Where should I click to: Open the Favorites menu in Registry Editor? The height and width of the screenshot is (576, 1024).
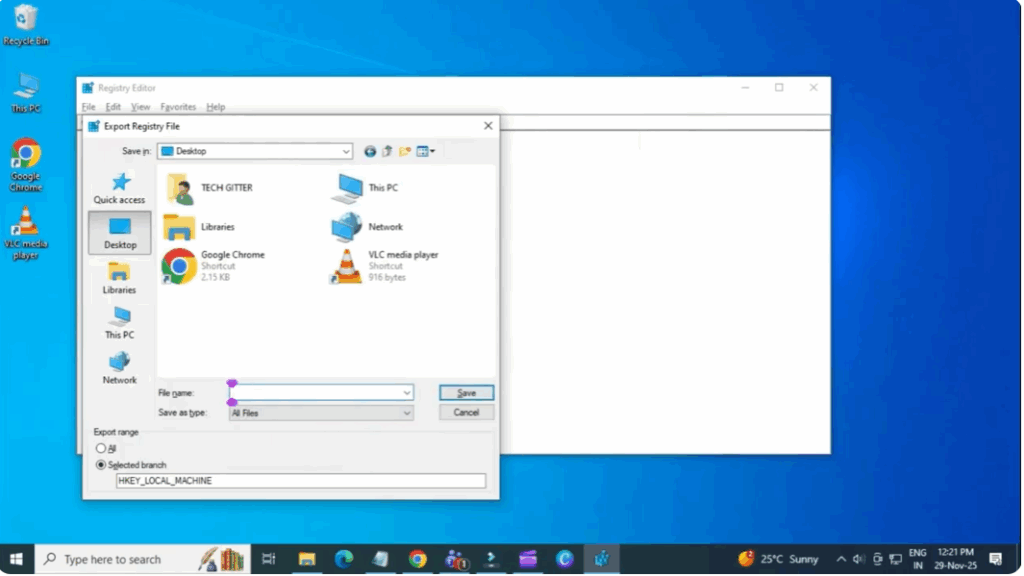(178, 107)
